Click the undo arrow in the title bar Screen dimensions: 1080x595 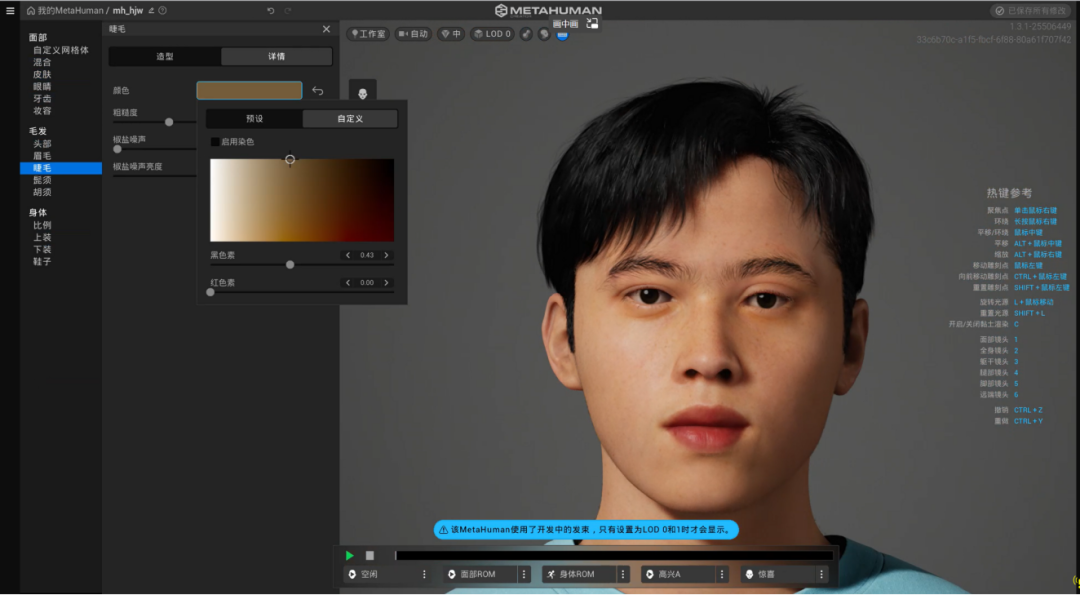pos(270,10)
